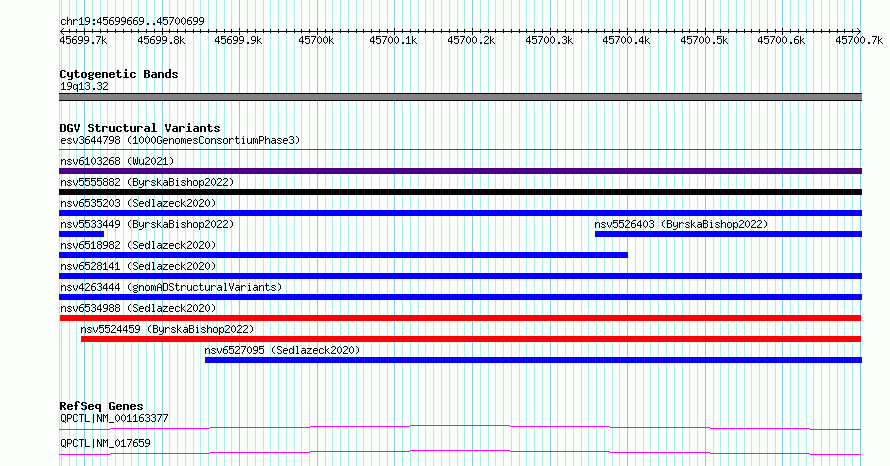
Task: Click the 45700.6k ruler tick label
Action: tap(781, 40)
